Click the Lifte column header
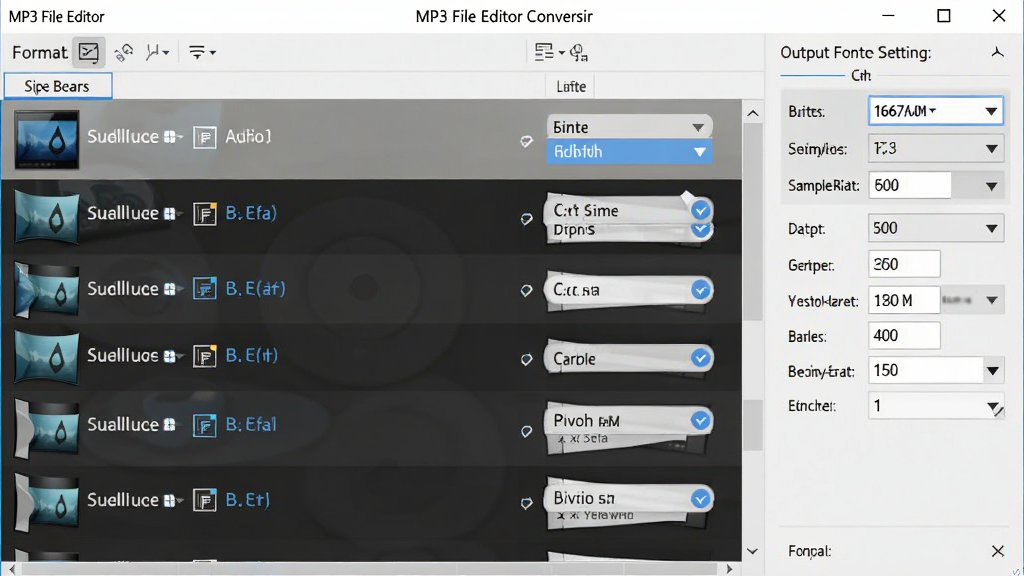The height and width of the screenshot is (576, 1024). coord(571,86)
